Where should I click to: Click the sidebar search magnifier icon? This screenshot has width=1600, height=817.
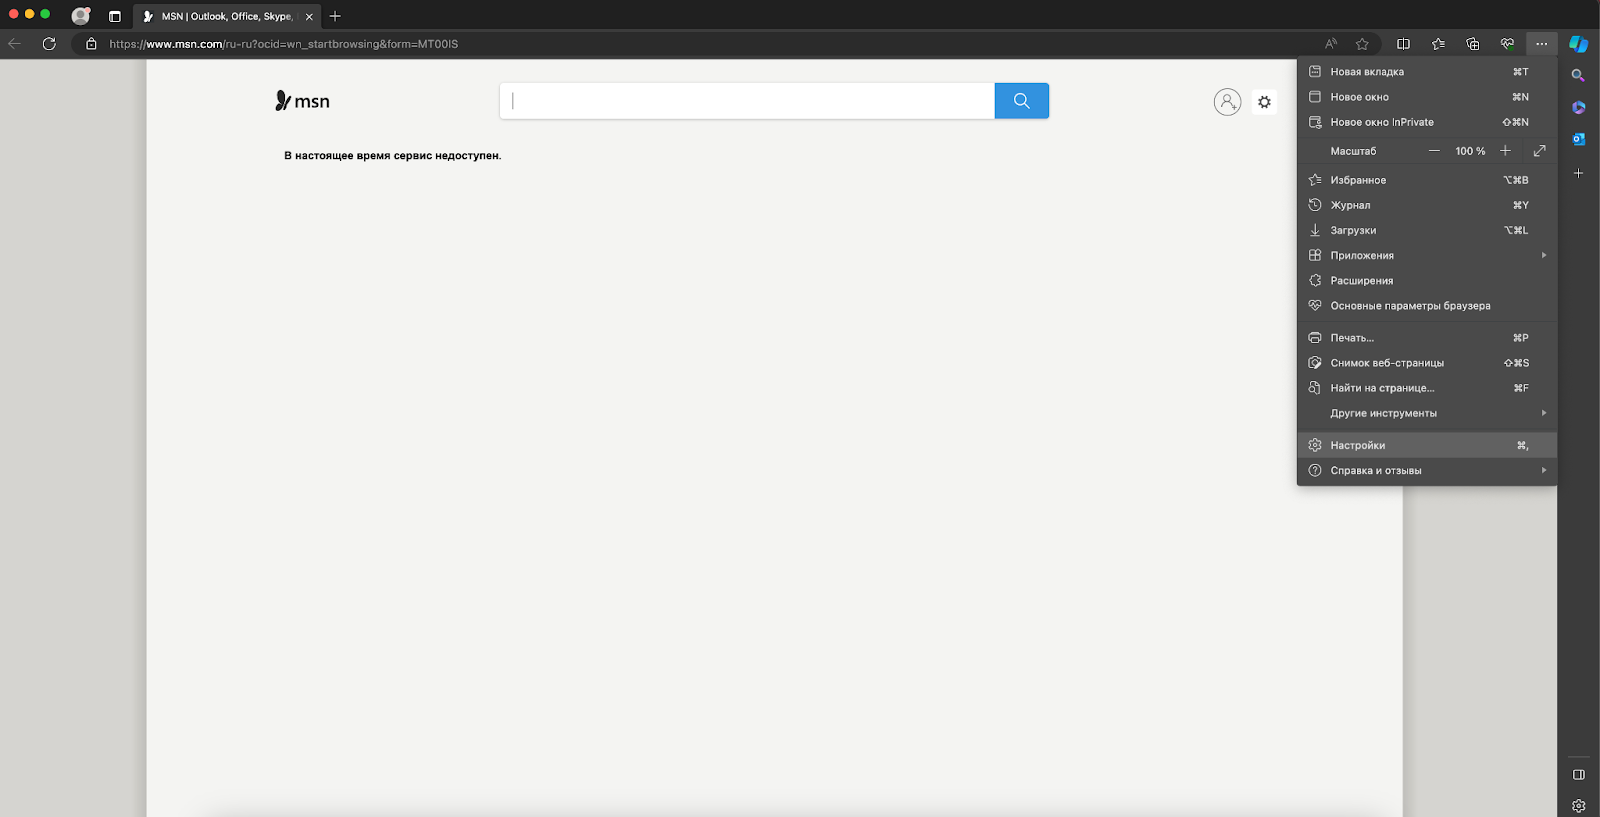click(x=1578, y=76)
